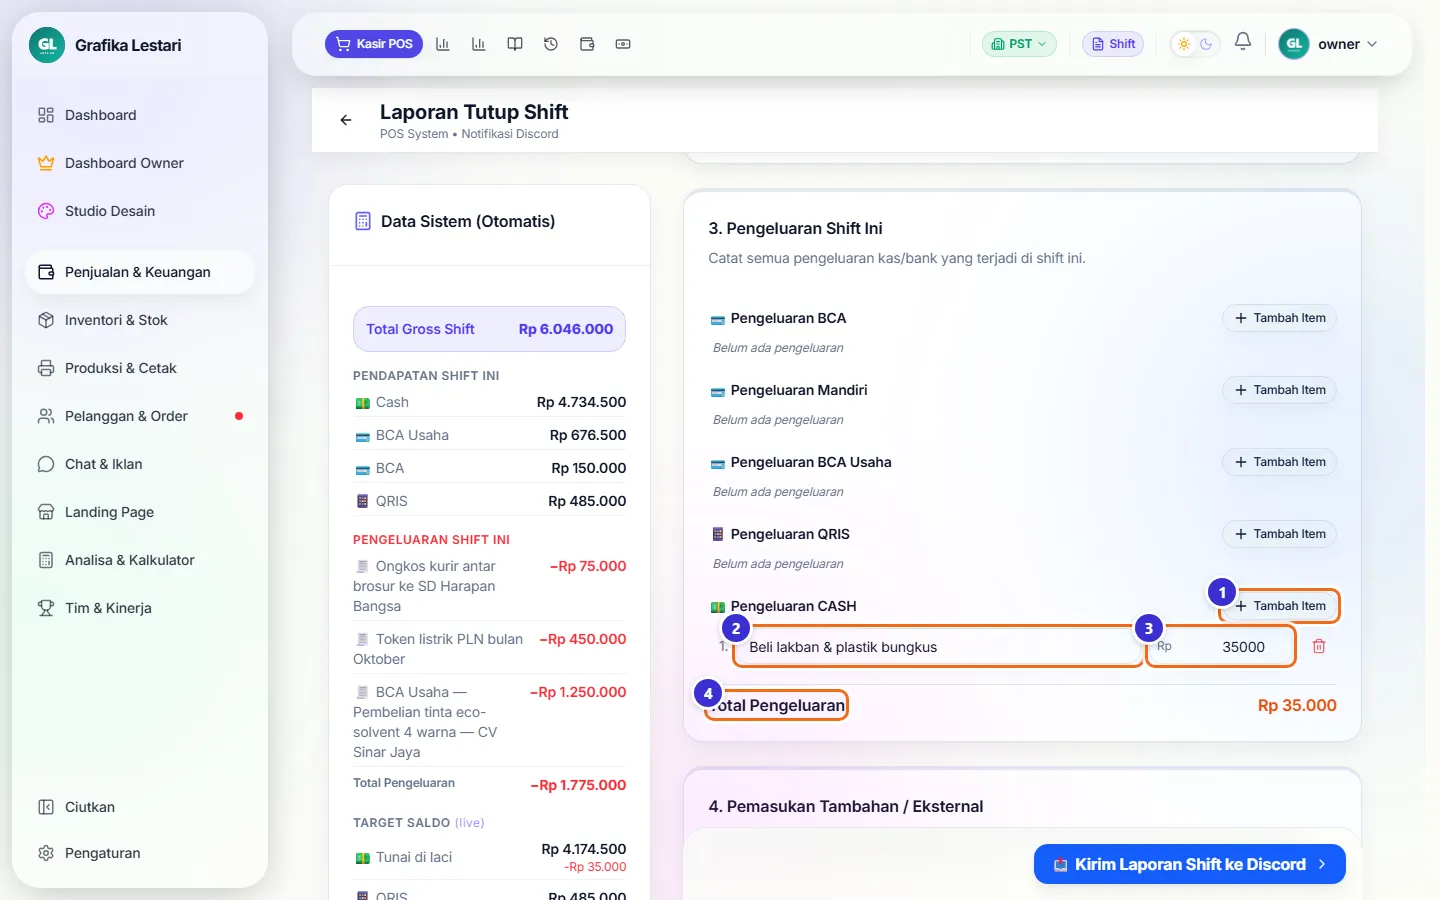Open bar chart icon beside the book icon
Viewport: 1440px width, 900px height.
479,44
